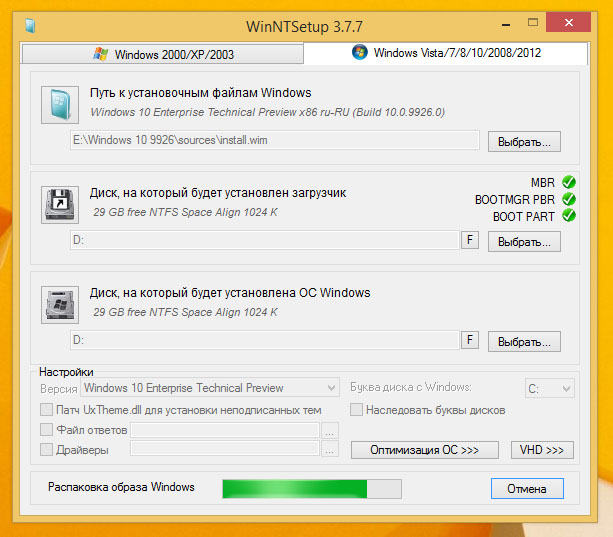
Task: Click the Windows installation drive D: field
Action: click(x=265, y=340)
